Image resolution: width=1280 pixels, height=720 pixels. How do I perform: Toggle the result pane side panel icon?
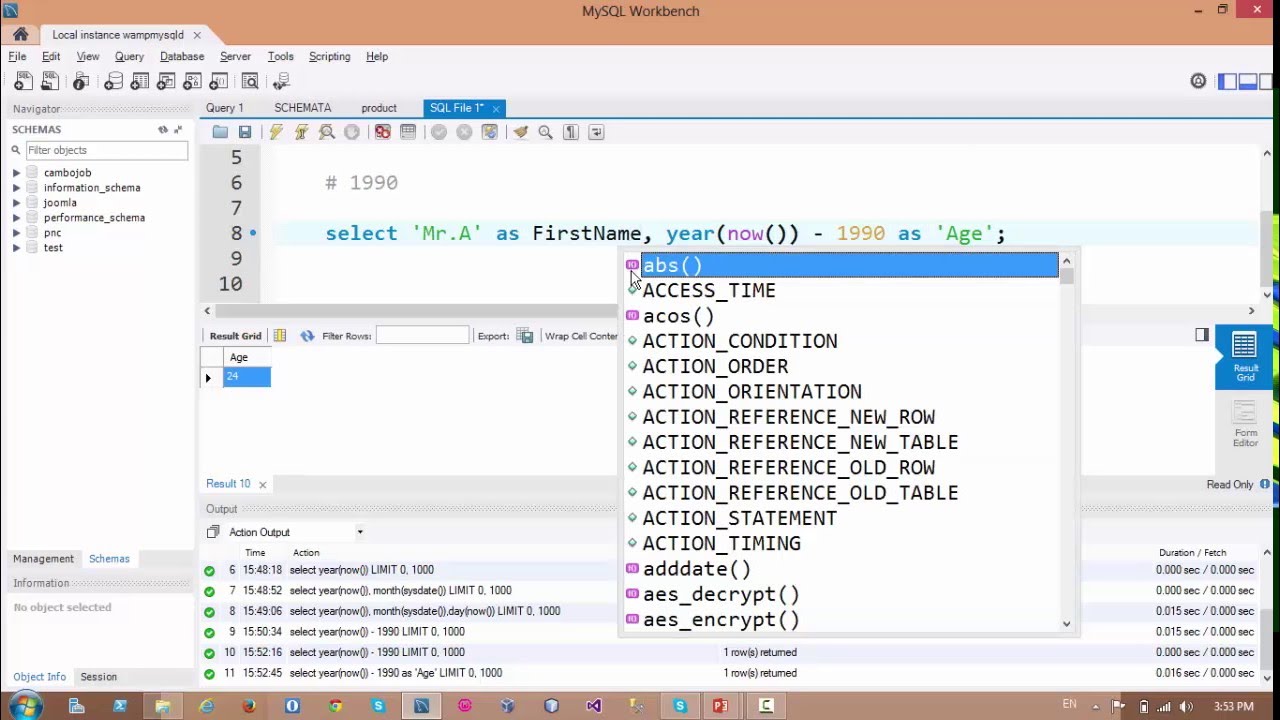pos(1202,335)
